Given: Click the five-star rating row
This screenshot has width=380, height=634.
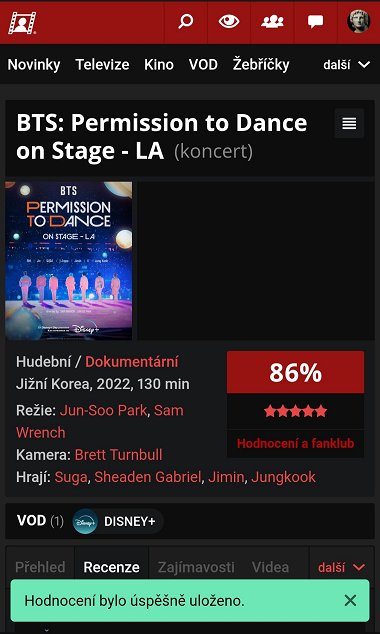Looking at the screenshot, I should 296,411.
